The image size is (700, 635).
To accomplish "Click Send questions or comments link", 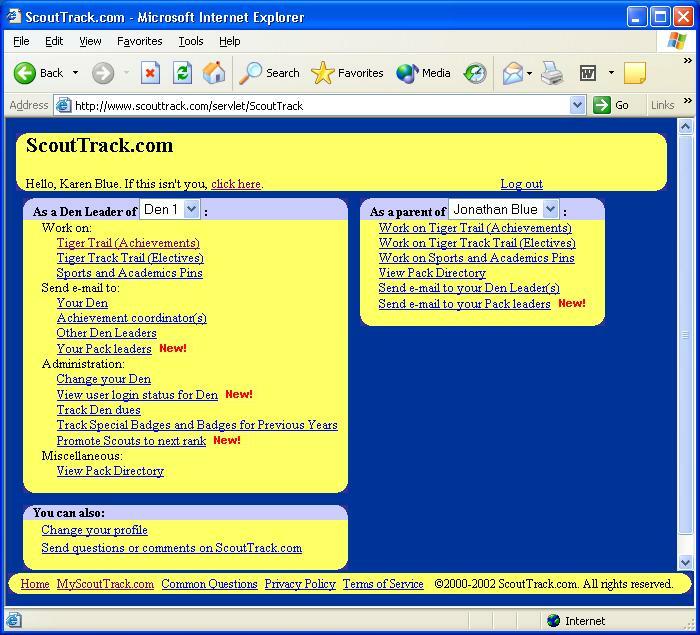I will click(171, 547).
